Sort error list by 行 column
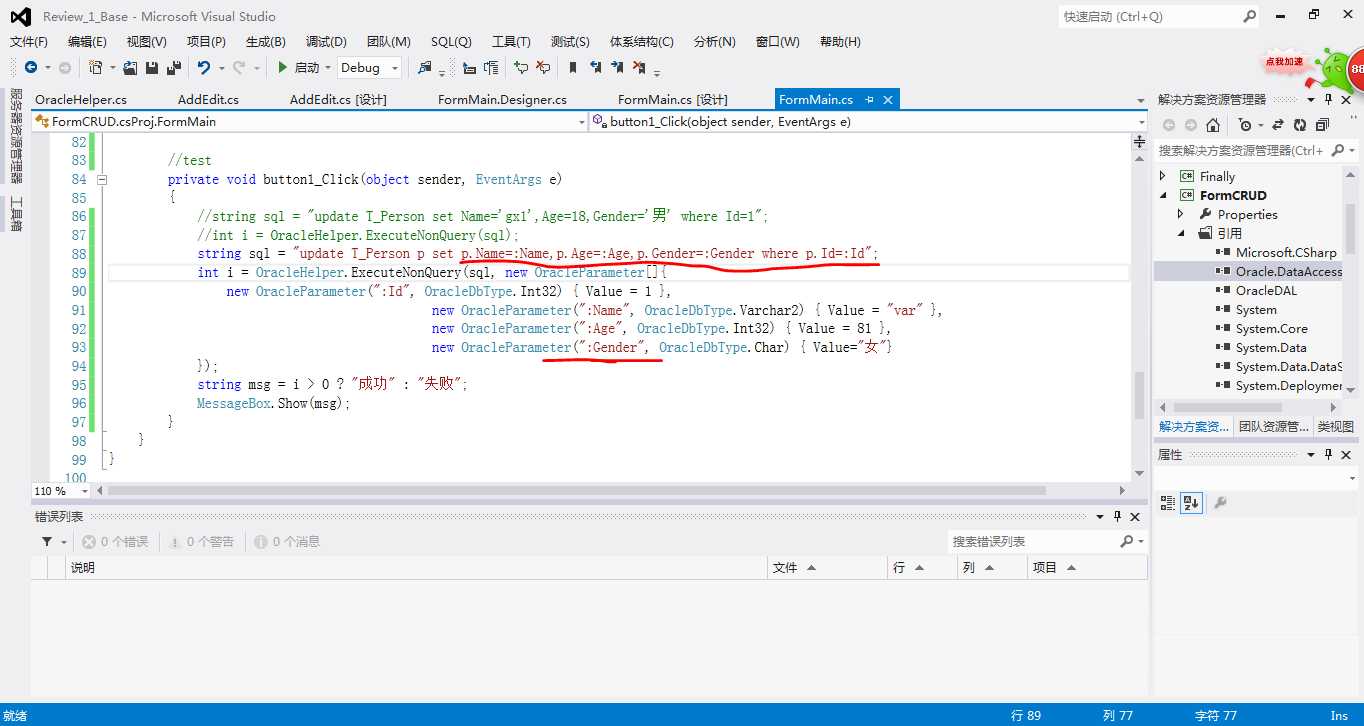 922,567
